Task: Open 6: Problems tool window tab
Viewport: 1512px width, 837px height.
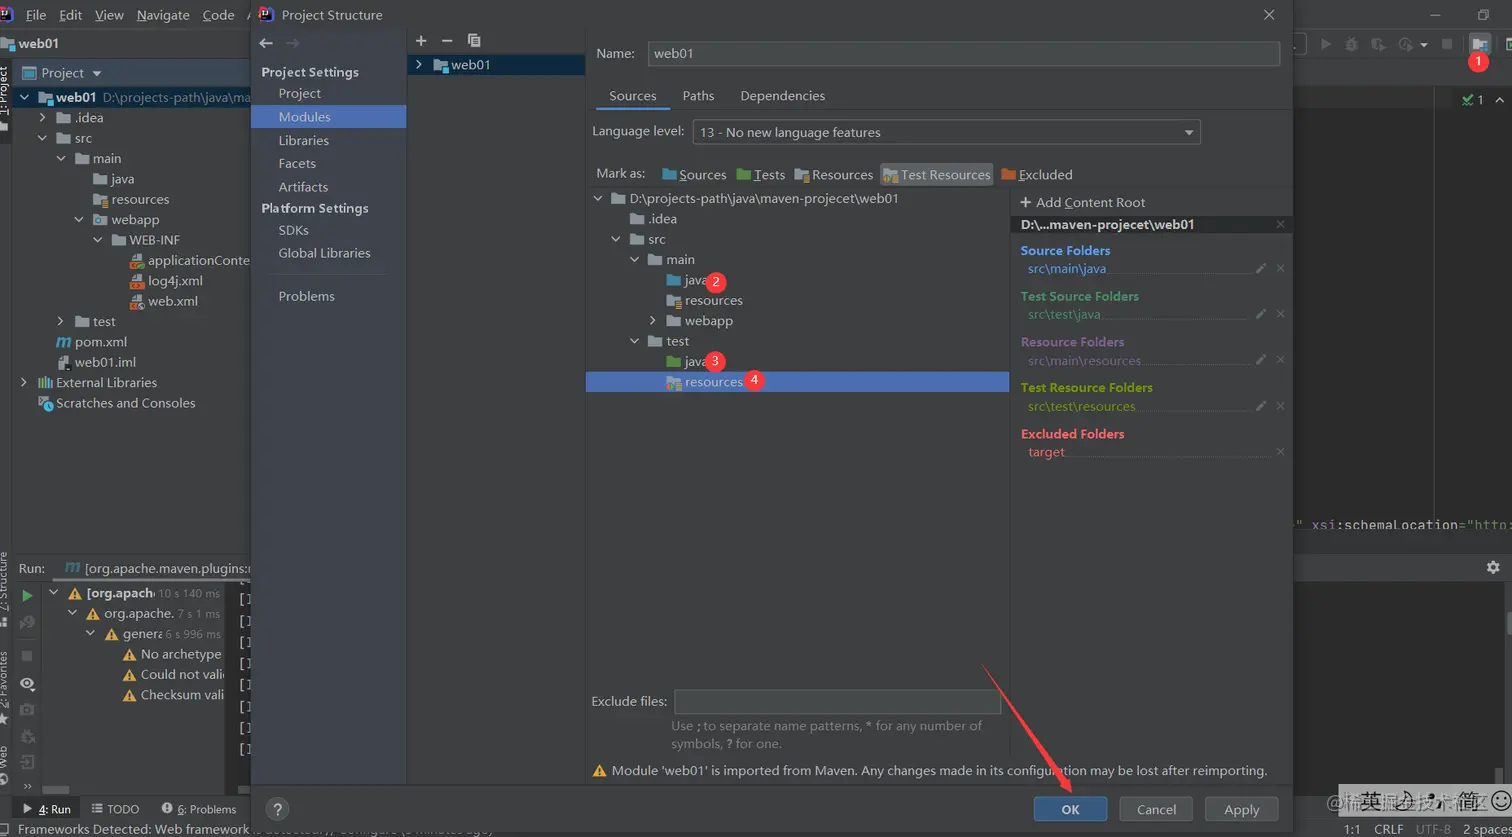Action: [199, 809]
